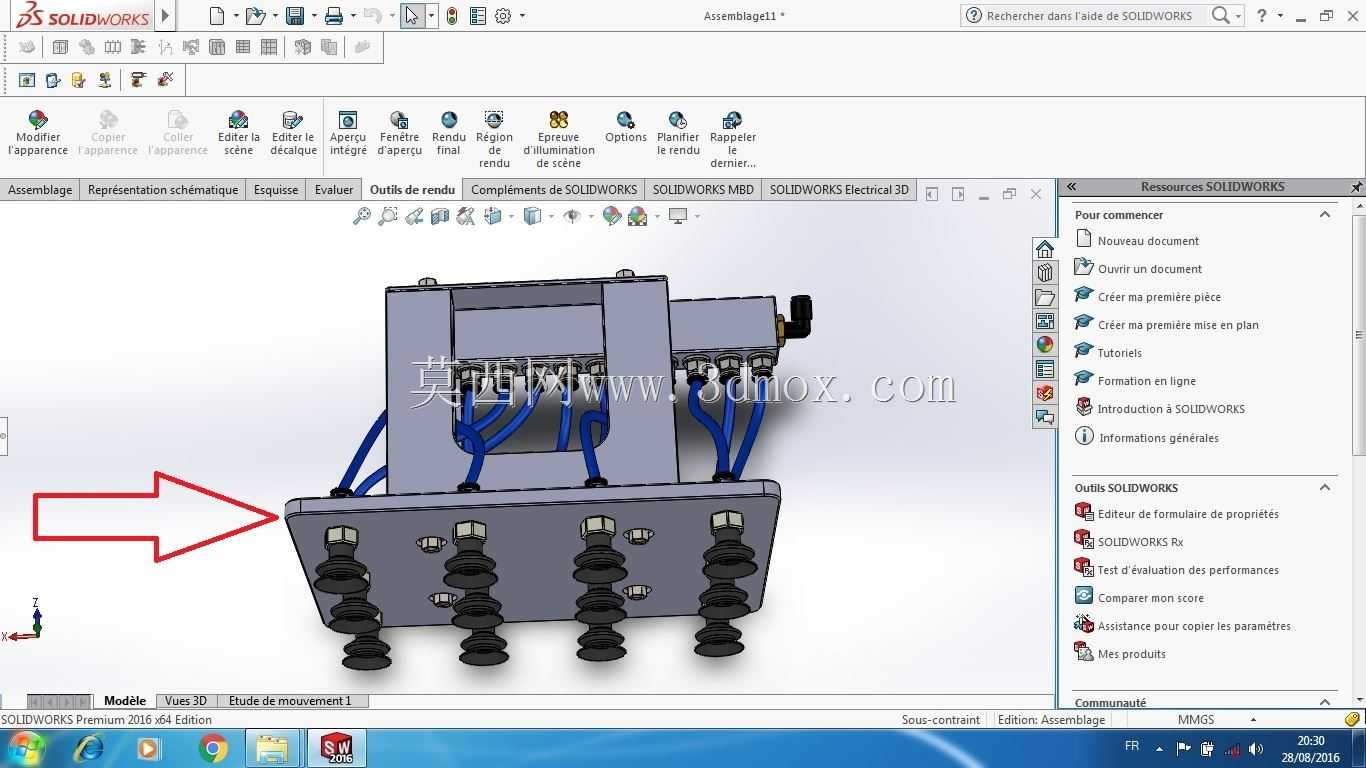Click the Rebuild traffic light icon
Image resolution: width=1366 pixels, height=768 pixels.
pyautogui.click(x=452, y=16)
